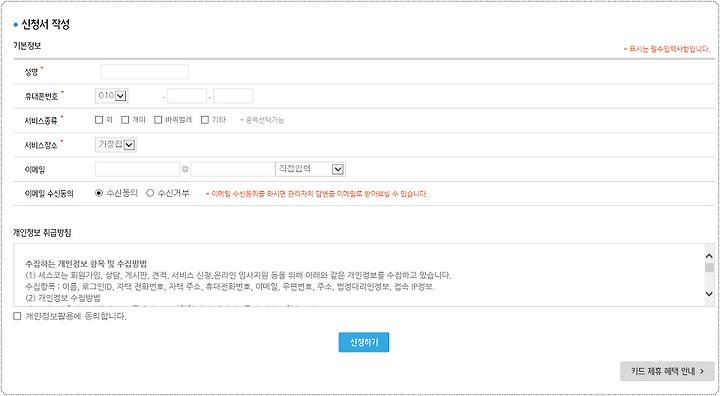This screenshot has height=396, width=720.
Task: Click the 개인정보 취급방침 section title
Action: click(42, 233)
